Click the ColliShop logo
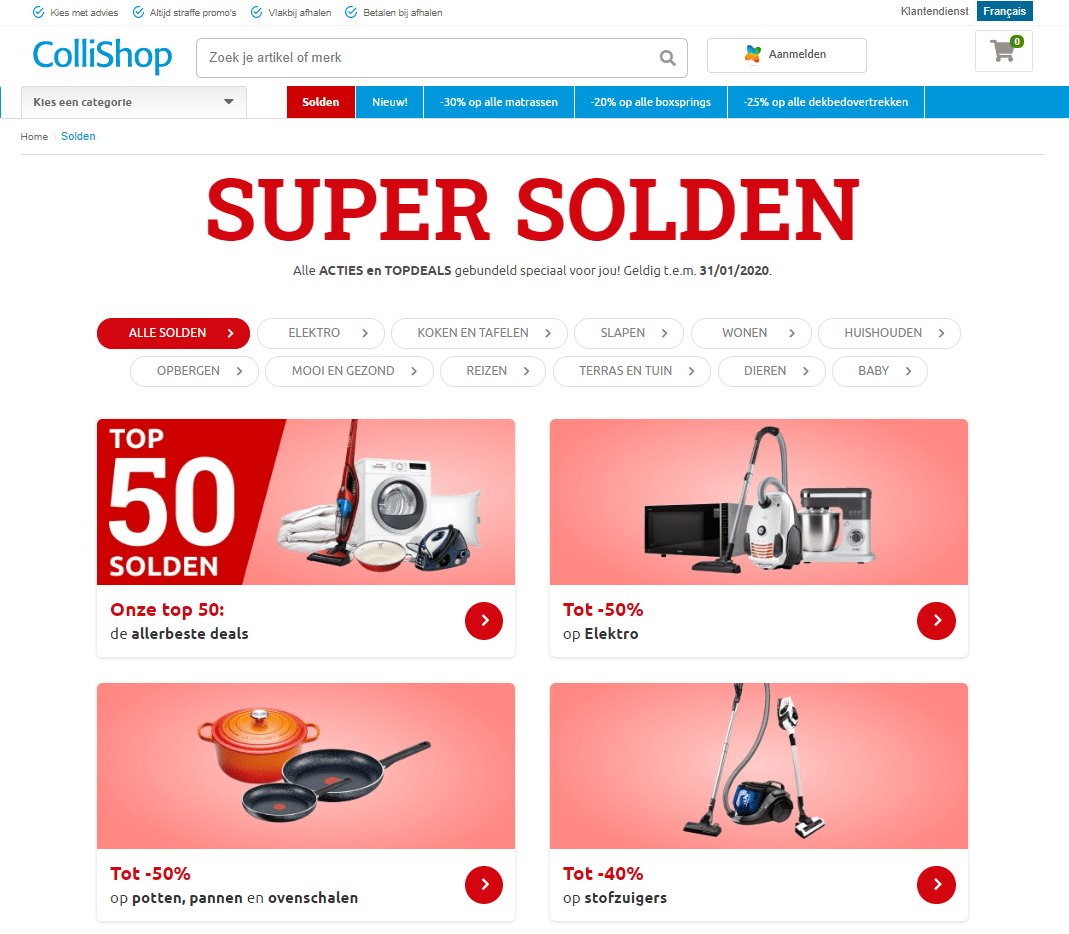This screenshot has width=1069, height=934. (x=102, y=56)
